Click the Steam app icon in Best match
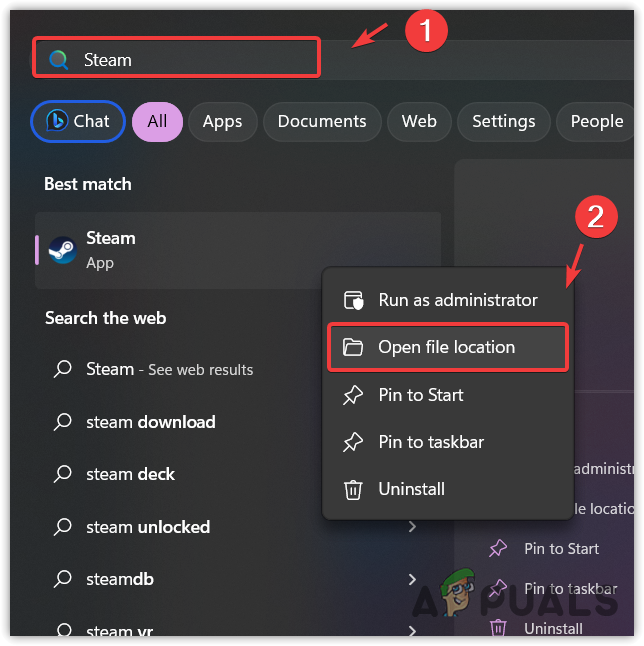The width and height of the screenshot is (644, 646). pos(62,250)
